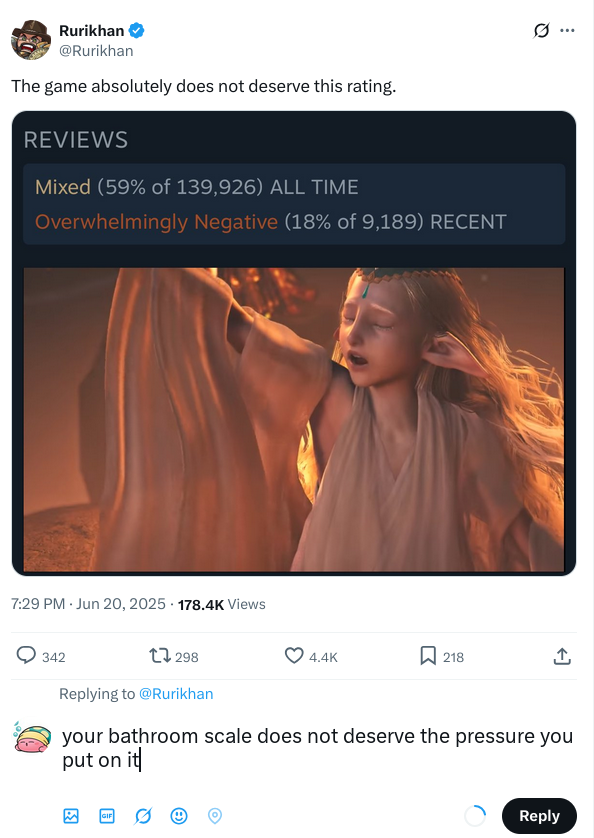Screen dimensions: 594x838
Task: Open Rurikhan's profile avatar
Action: (x=31, y=40)
